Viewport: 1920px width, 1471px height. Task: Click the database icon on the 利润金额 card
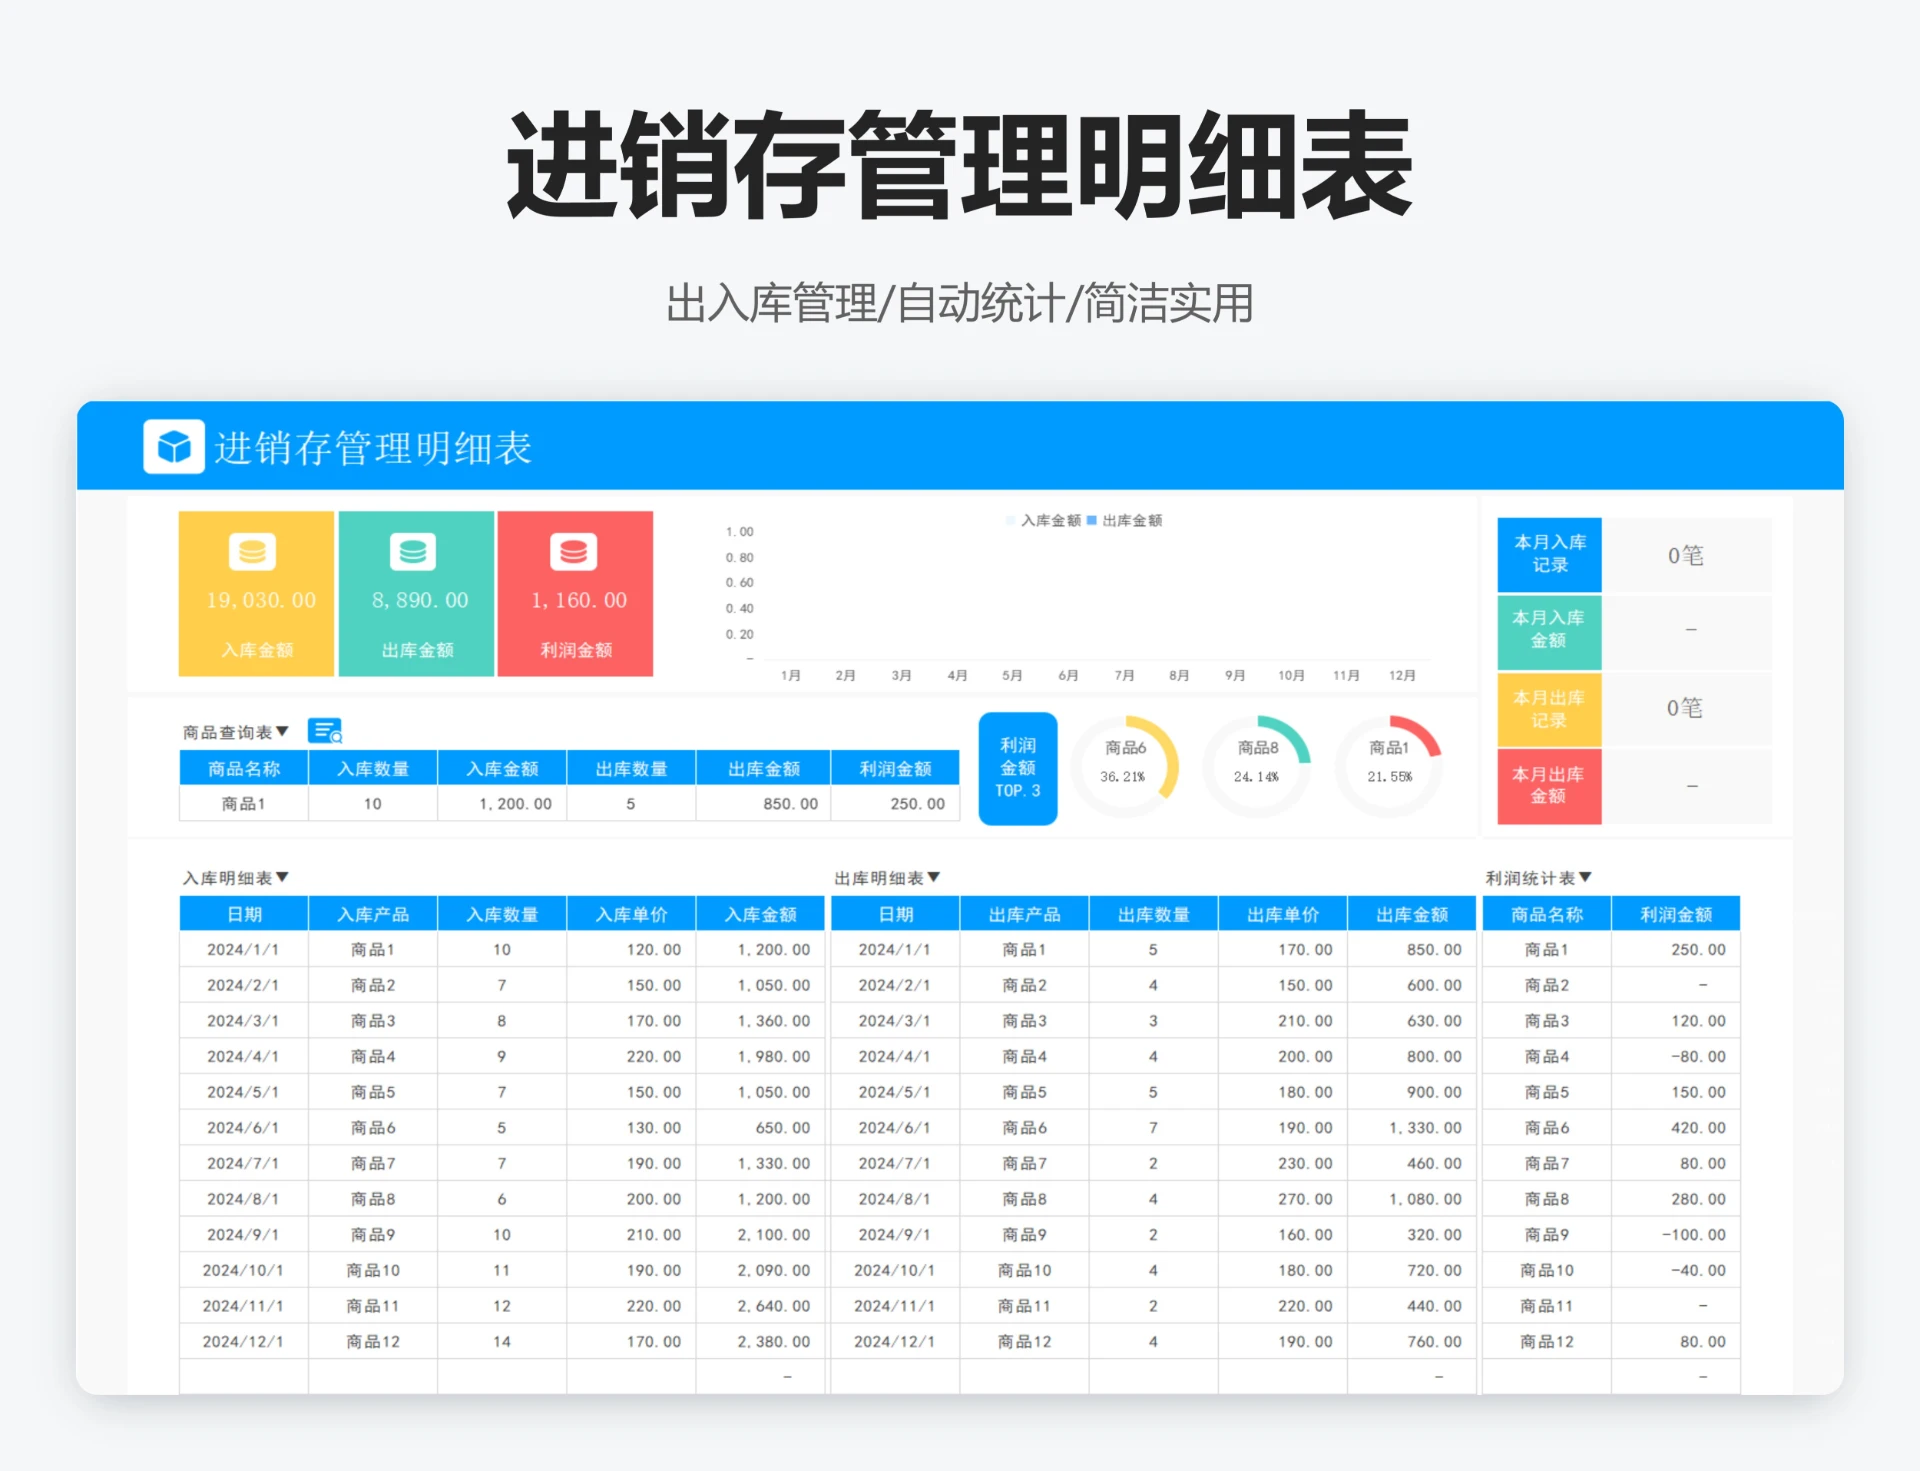(x=574, y=552)
